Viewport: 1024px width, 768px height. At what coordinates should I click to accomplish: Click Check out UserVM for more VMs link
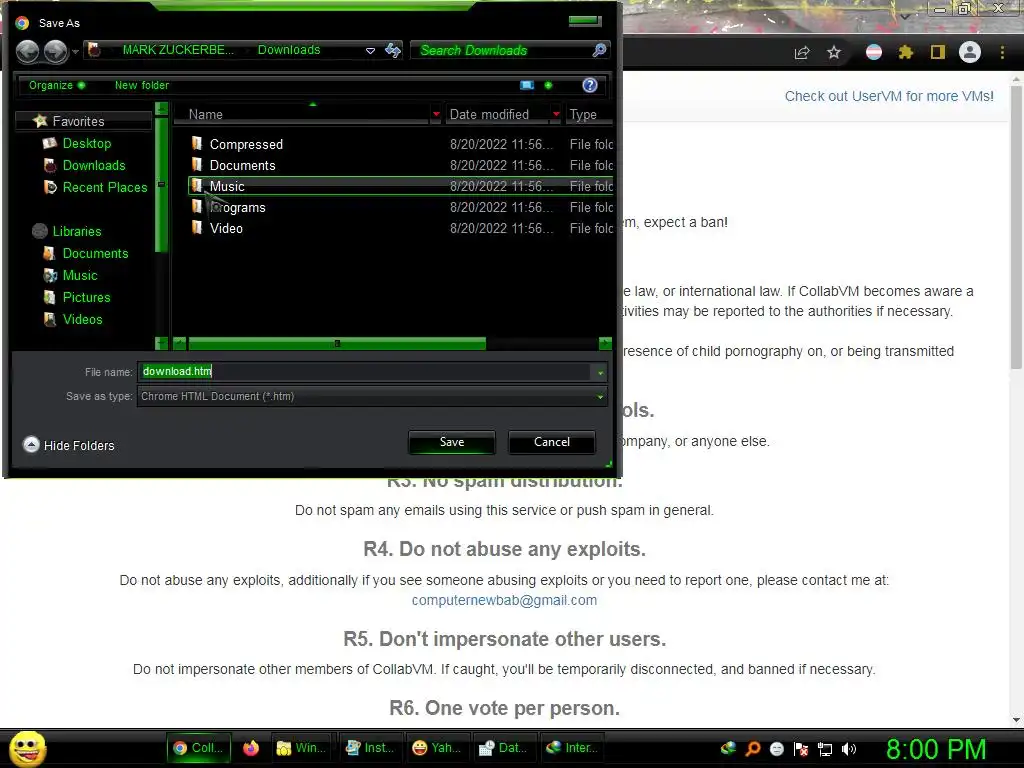click(x=889, y=96)
